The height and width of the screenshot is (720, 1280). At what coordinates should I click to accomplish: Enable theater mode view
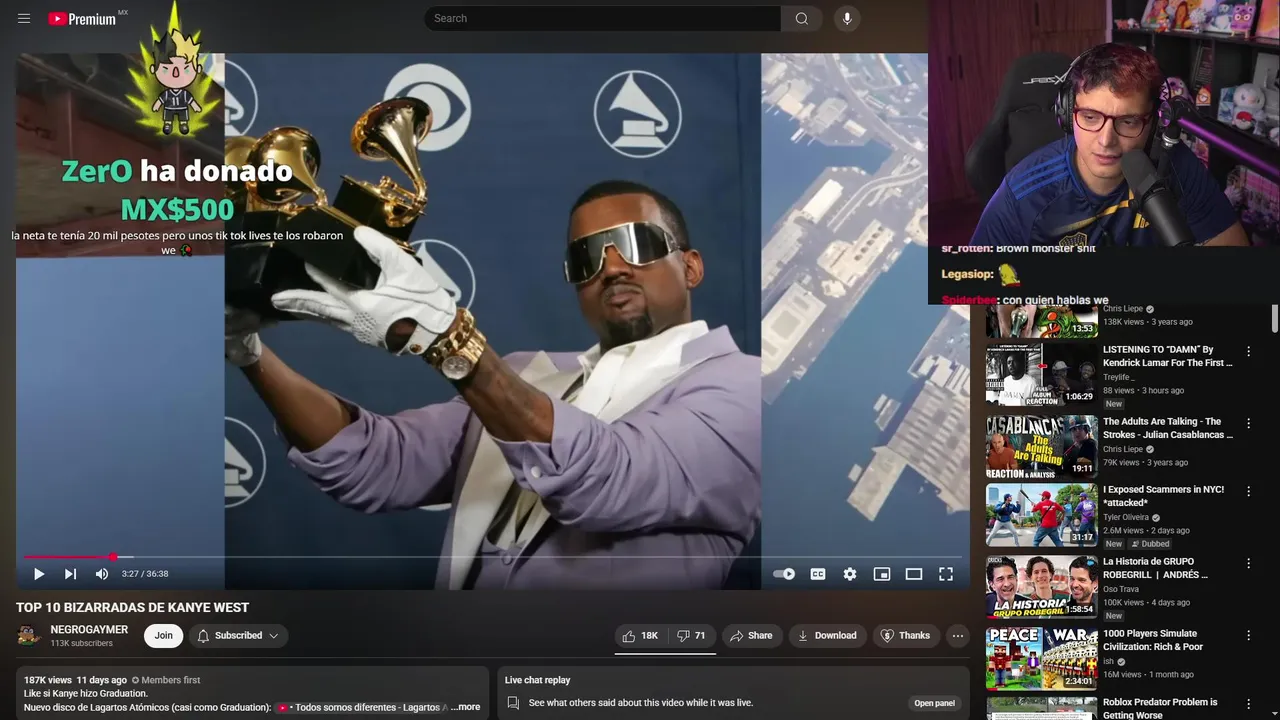click(914, 574)
